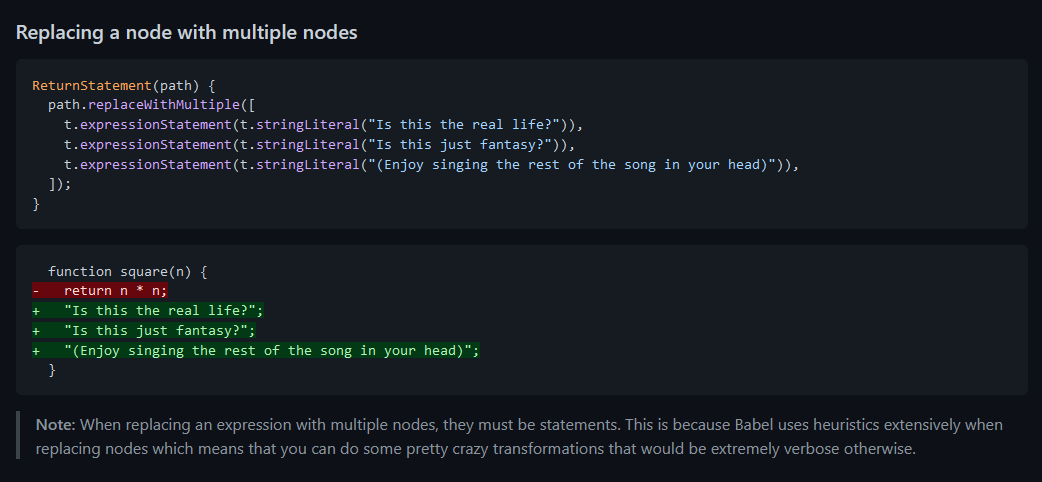Click the green added line "Is this the real life?";

(148, 310)
